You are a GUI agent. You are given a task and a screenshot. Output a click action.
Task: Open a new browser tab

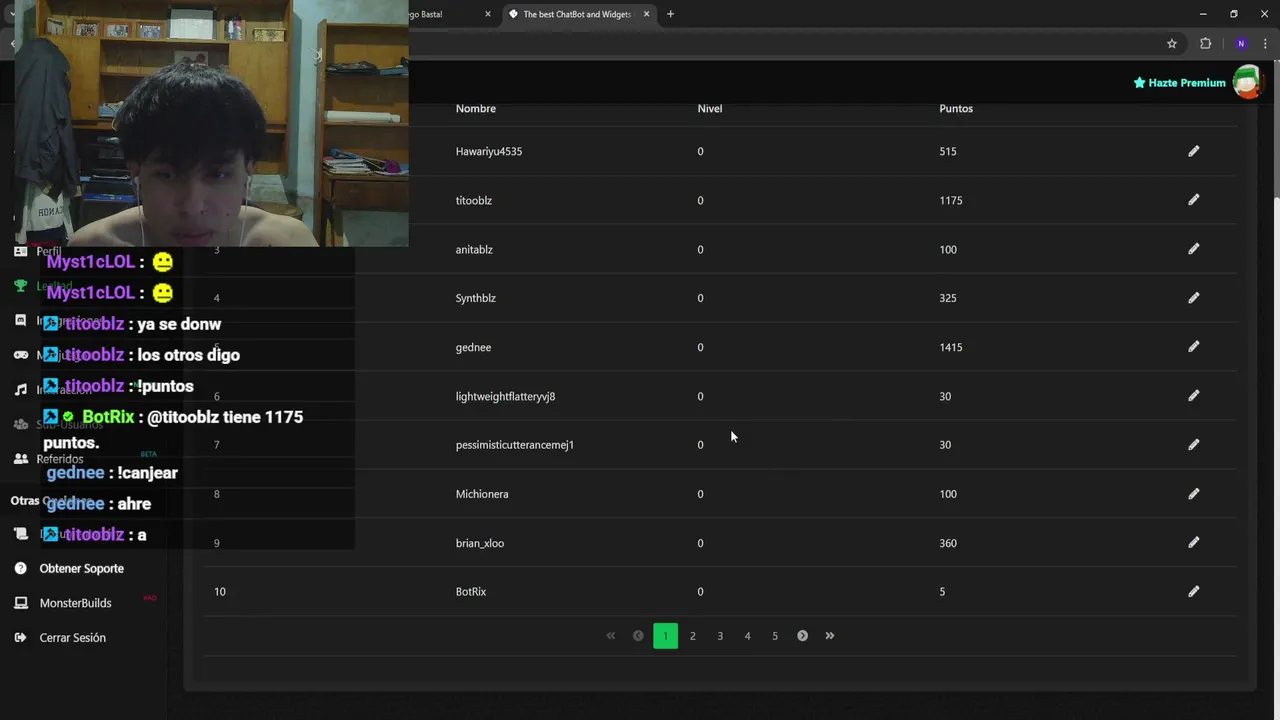tap(670, 14)
